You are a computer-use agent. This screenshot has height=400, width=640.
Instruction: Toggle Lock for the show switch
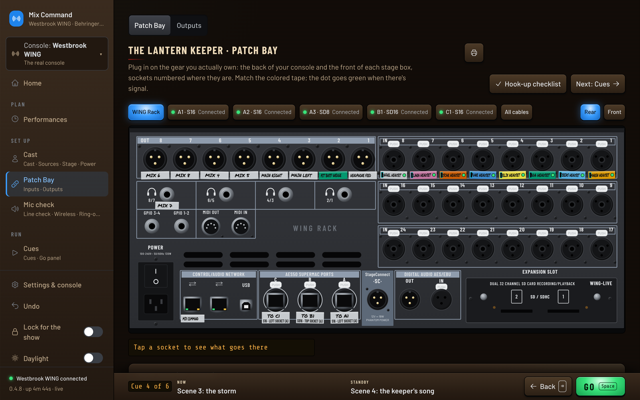pos(93,332)
